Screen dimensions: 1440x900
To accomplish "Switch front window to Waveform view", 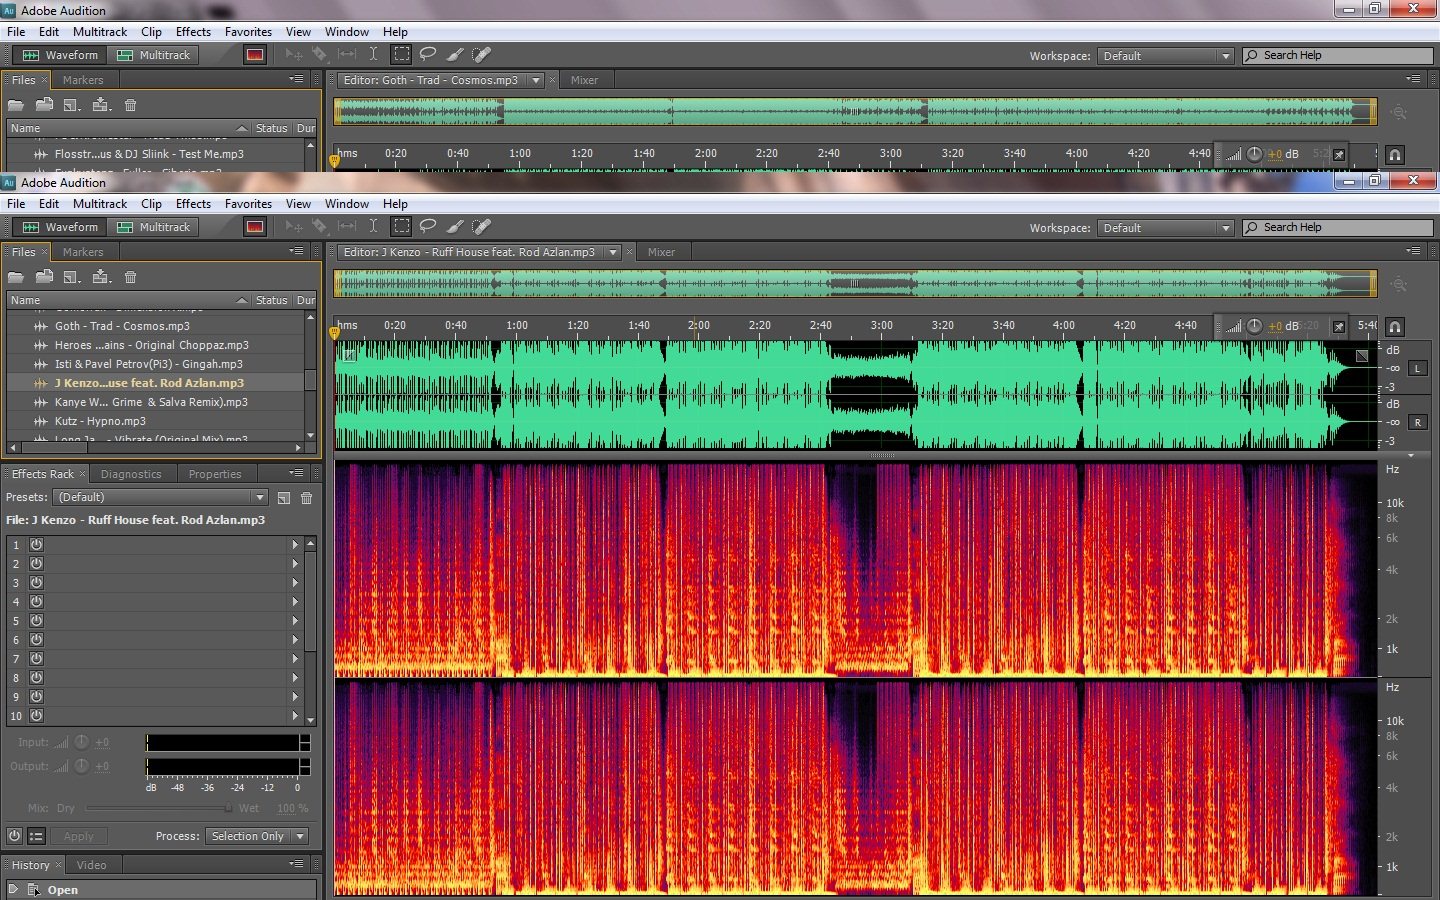I will (x=60, y=227).
